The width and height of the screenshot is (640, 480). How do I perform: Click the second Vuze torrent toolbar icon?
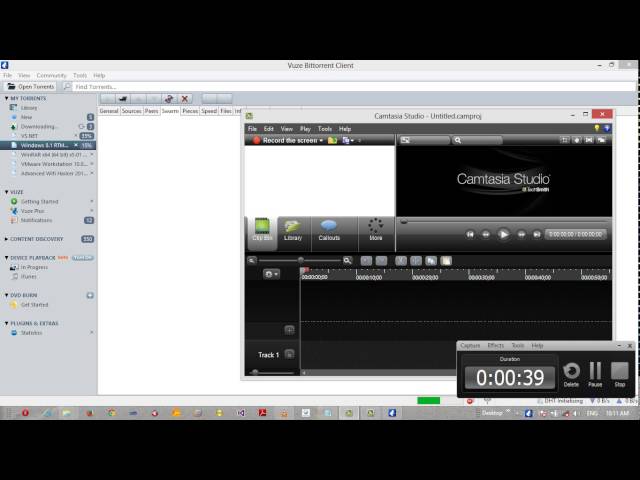pos(122,99)
